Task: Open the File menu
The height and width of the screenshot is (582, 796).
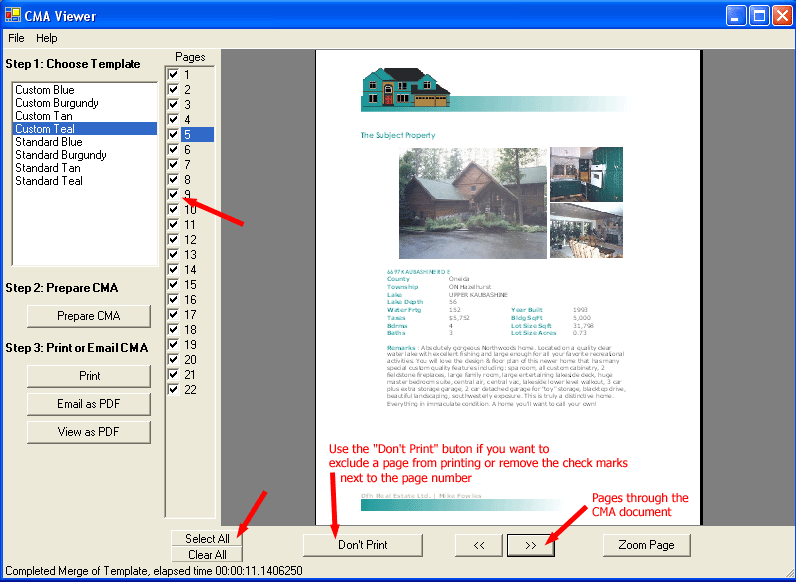Action: pos(16,38)
